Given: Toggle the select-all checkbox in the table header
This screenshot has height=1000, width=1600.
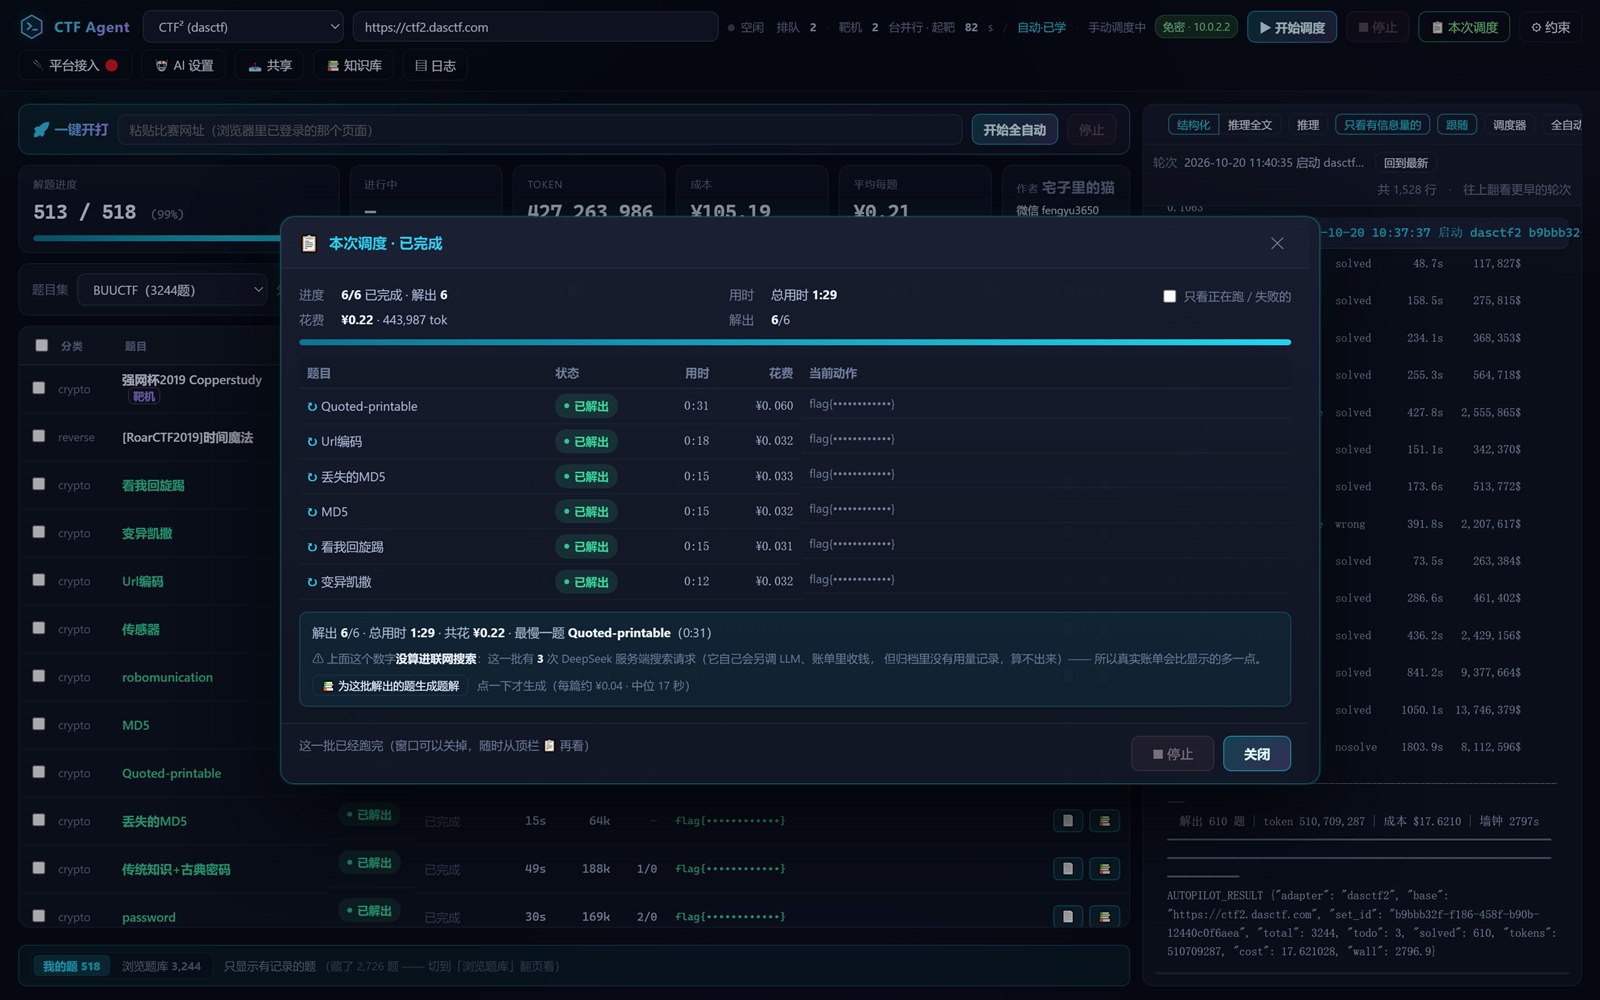Looking at the screenshot, I should point(41,345).
